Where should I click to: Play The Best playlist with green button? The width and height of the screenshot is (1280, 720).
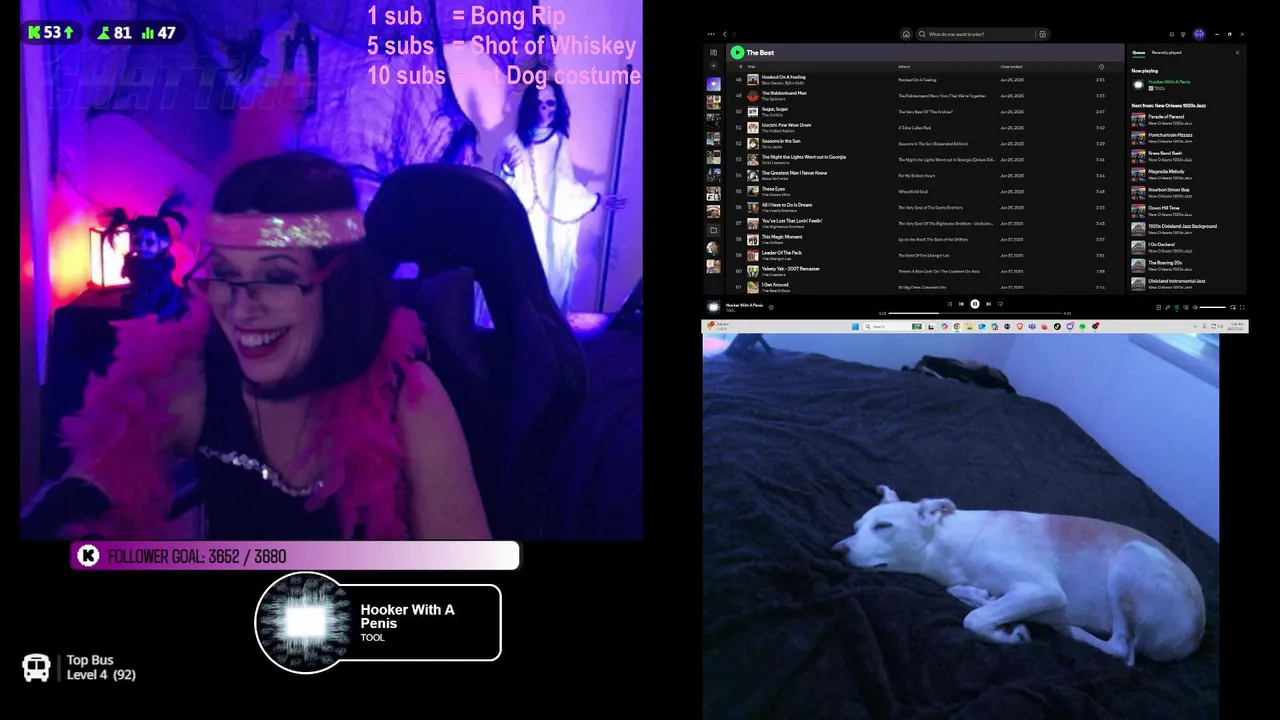click(x=737, y=52)
